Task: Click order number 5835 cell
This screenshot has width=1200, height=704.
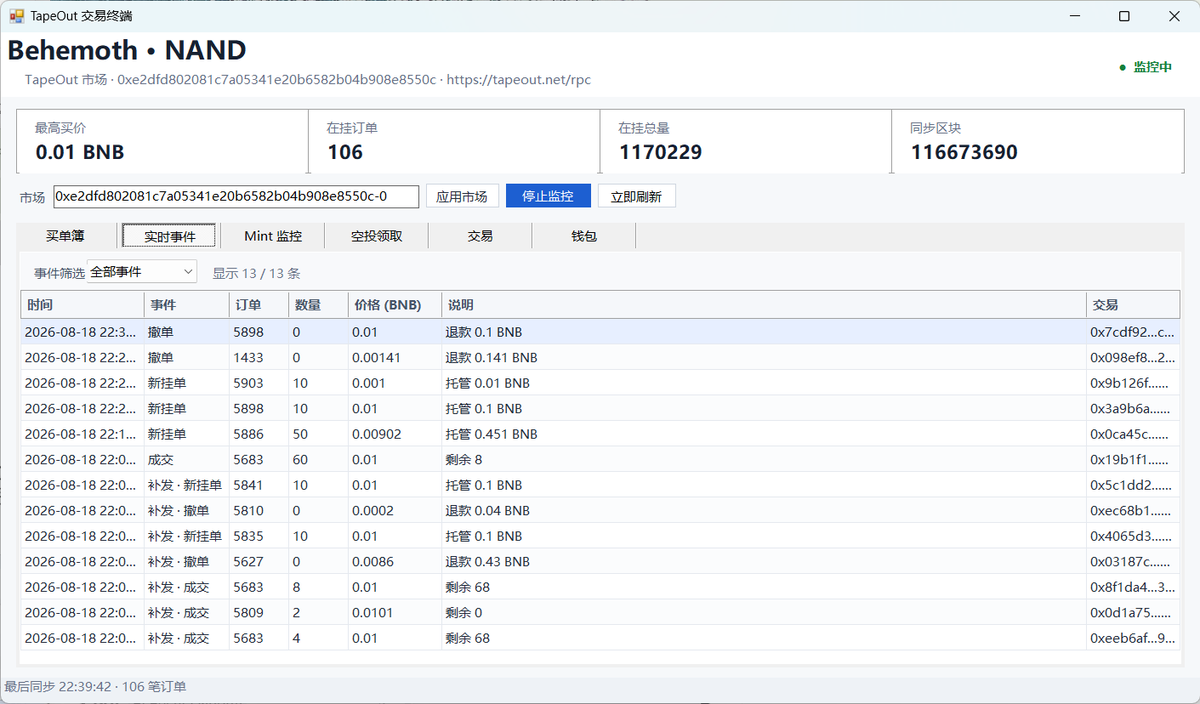Action: point(259,536)
